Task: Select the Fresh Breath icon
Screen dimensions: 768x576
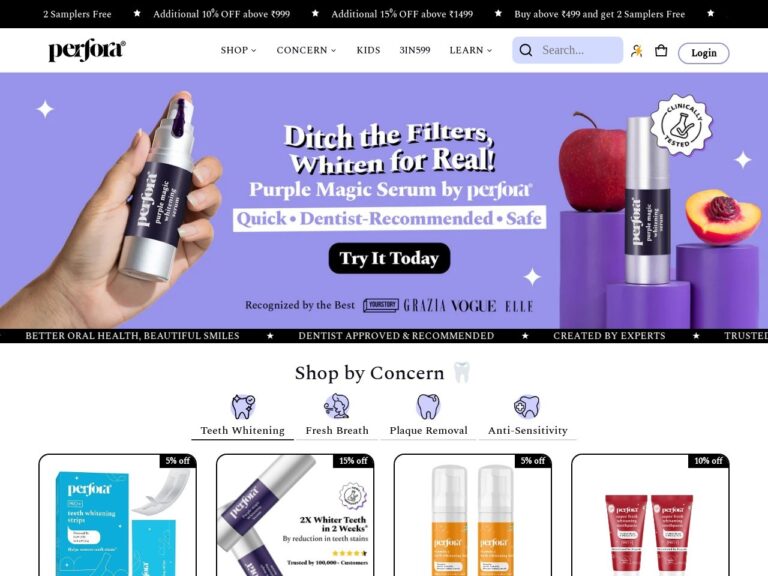Action: 336,406
